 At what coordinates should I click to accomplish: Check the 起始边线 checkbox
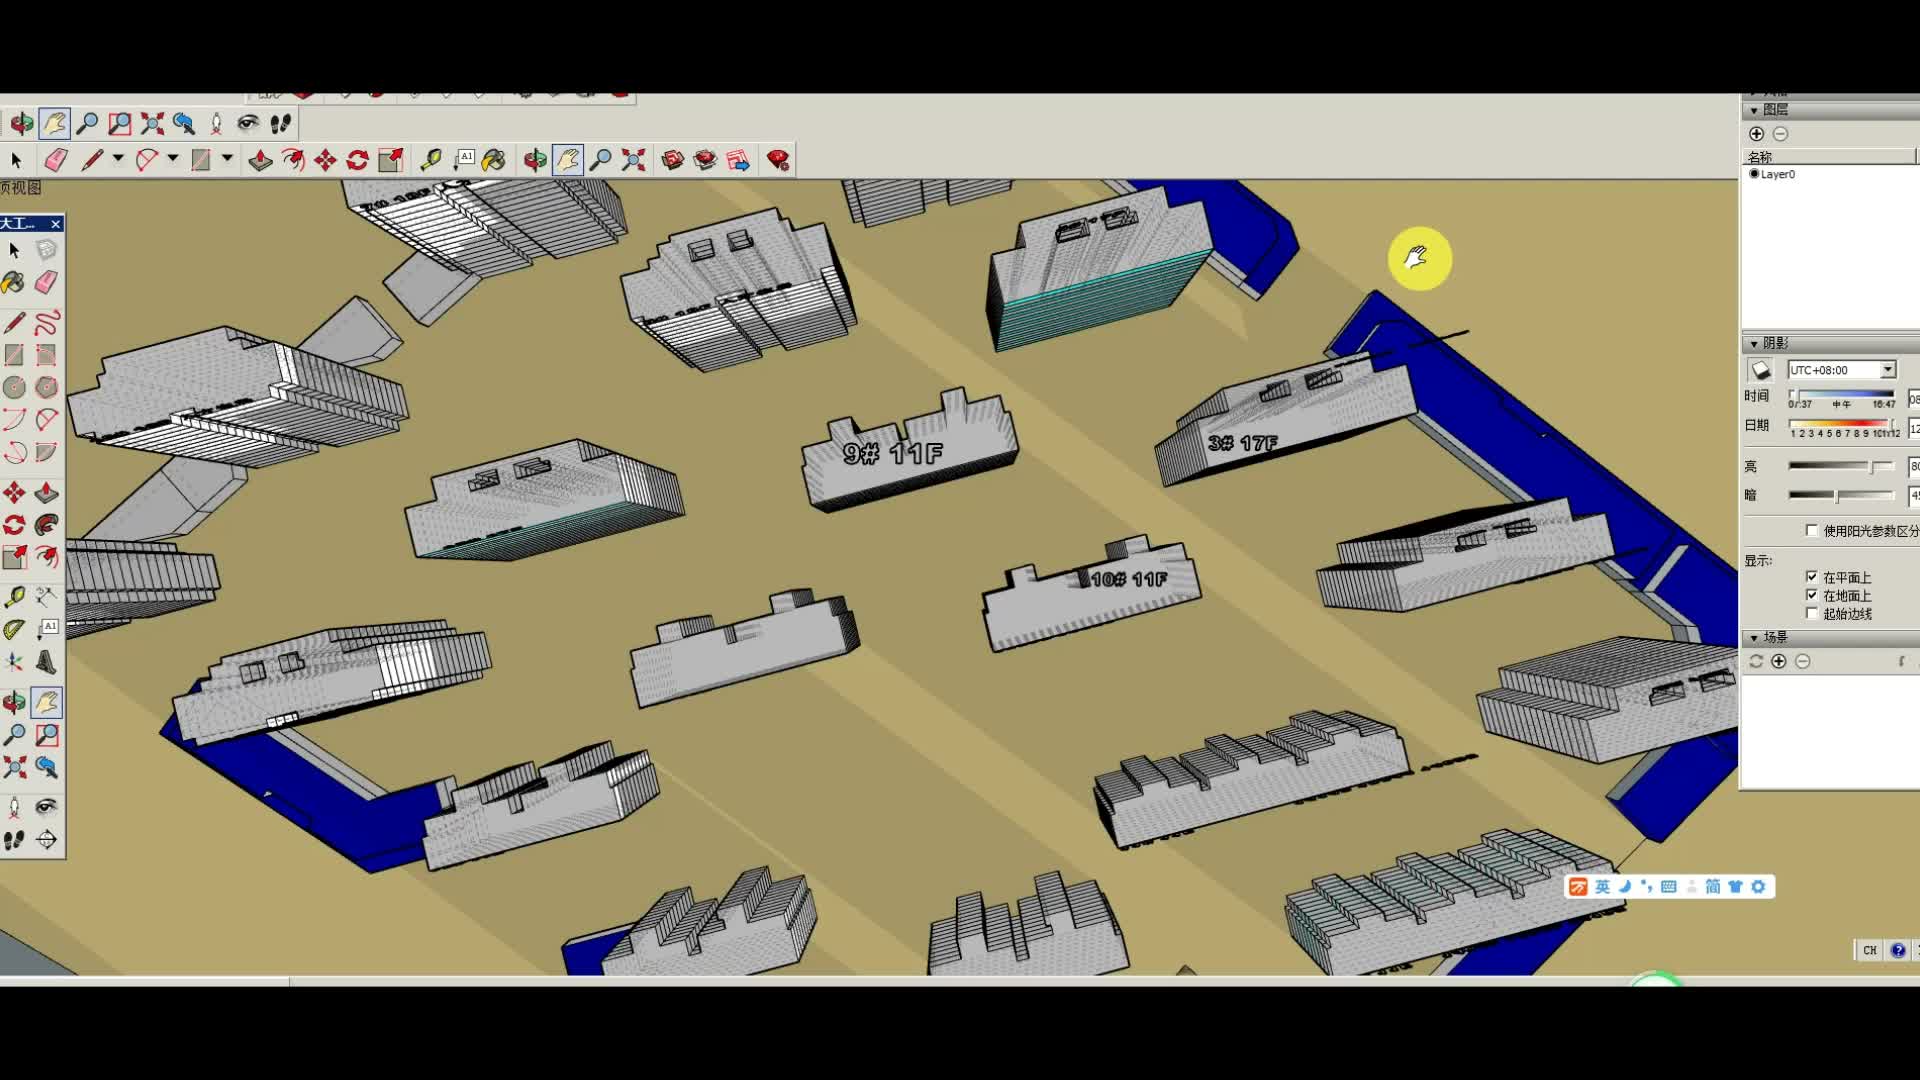coord(1812,613)
